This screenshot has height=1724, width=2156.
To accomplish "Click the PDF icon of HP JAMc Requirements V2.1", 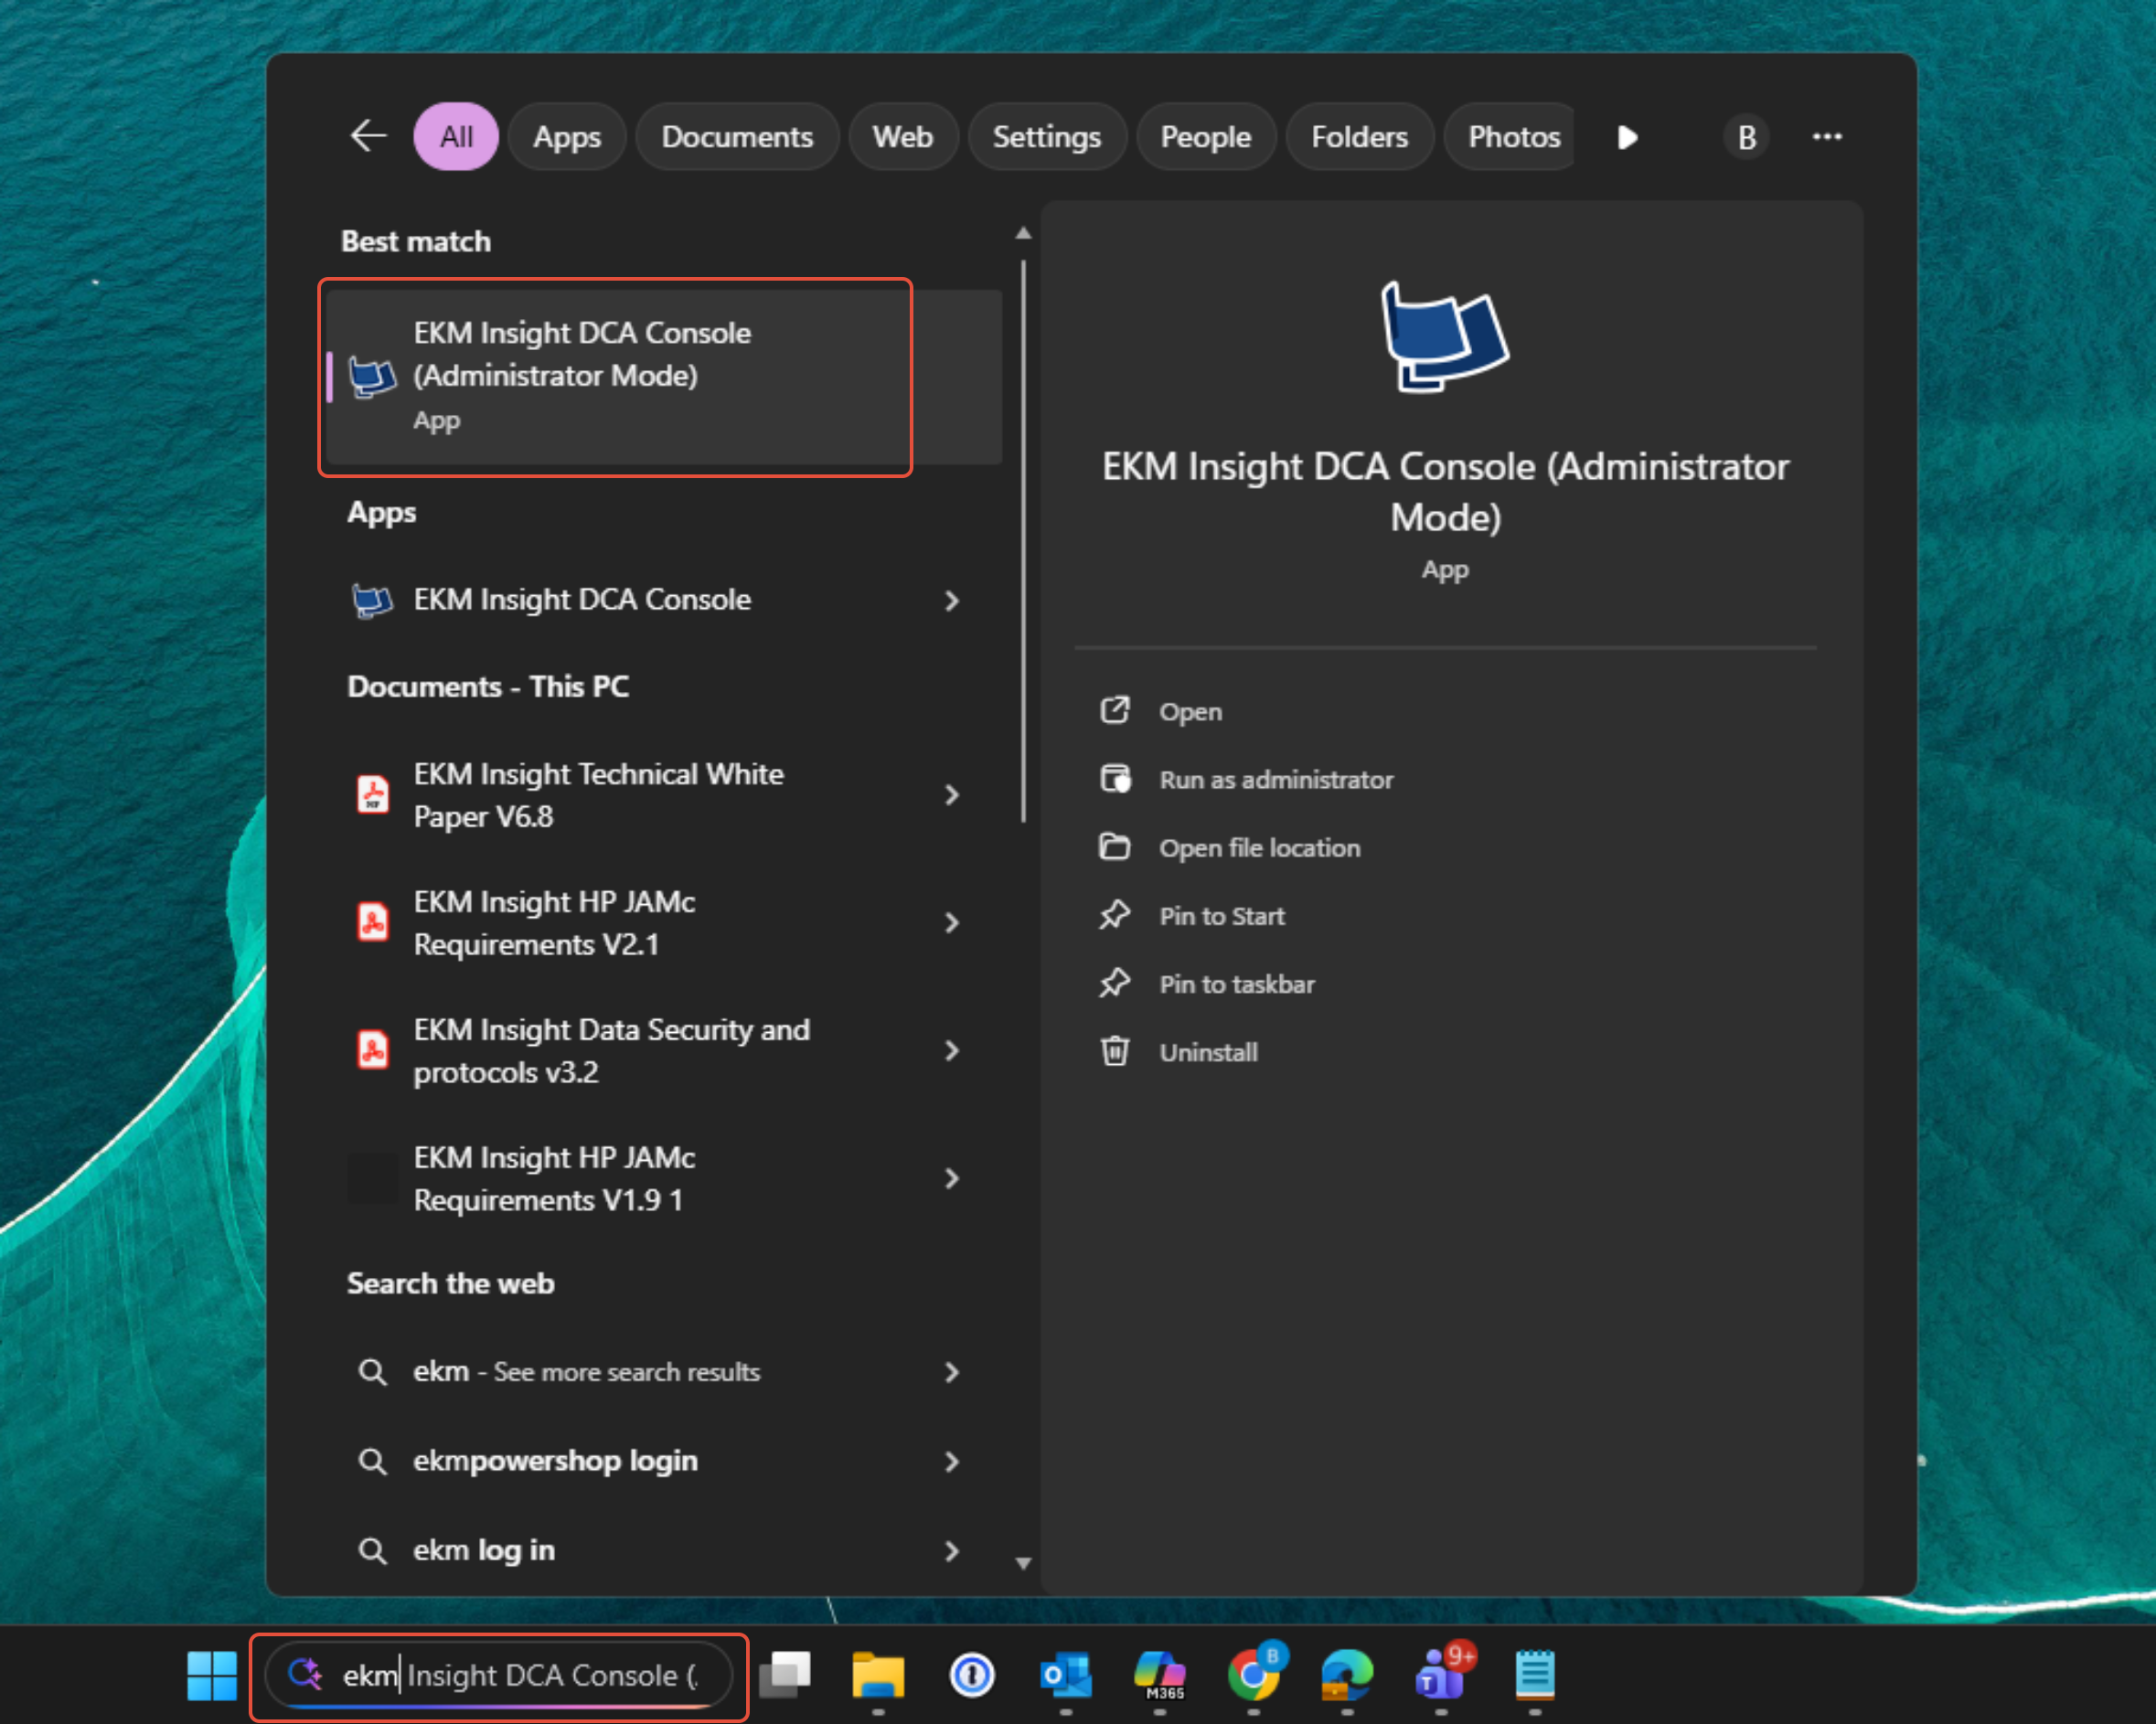I will (373, 922).
